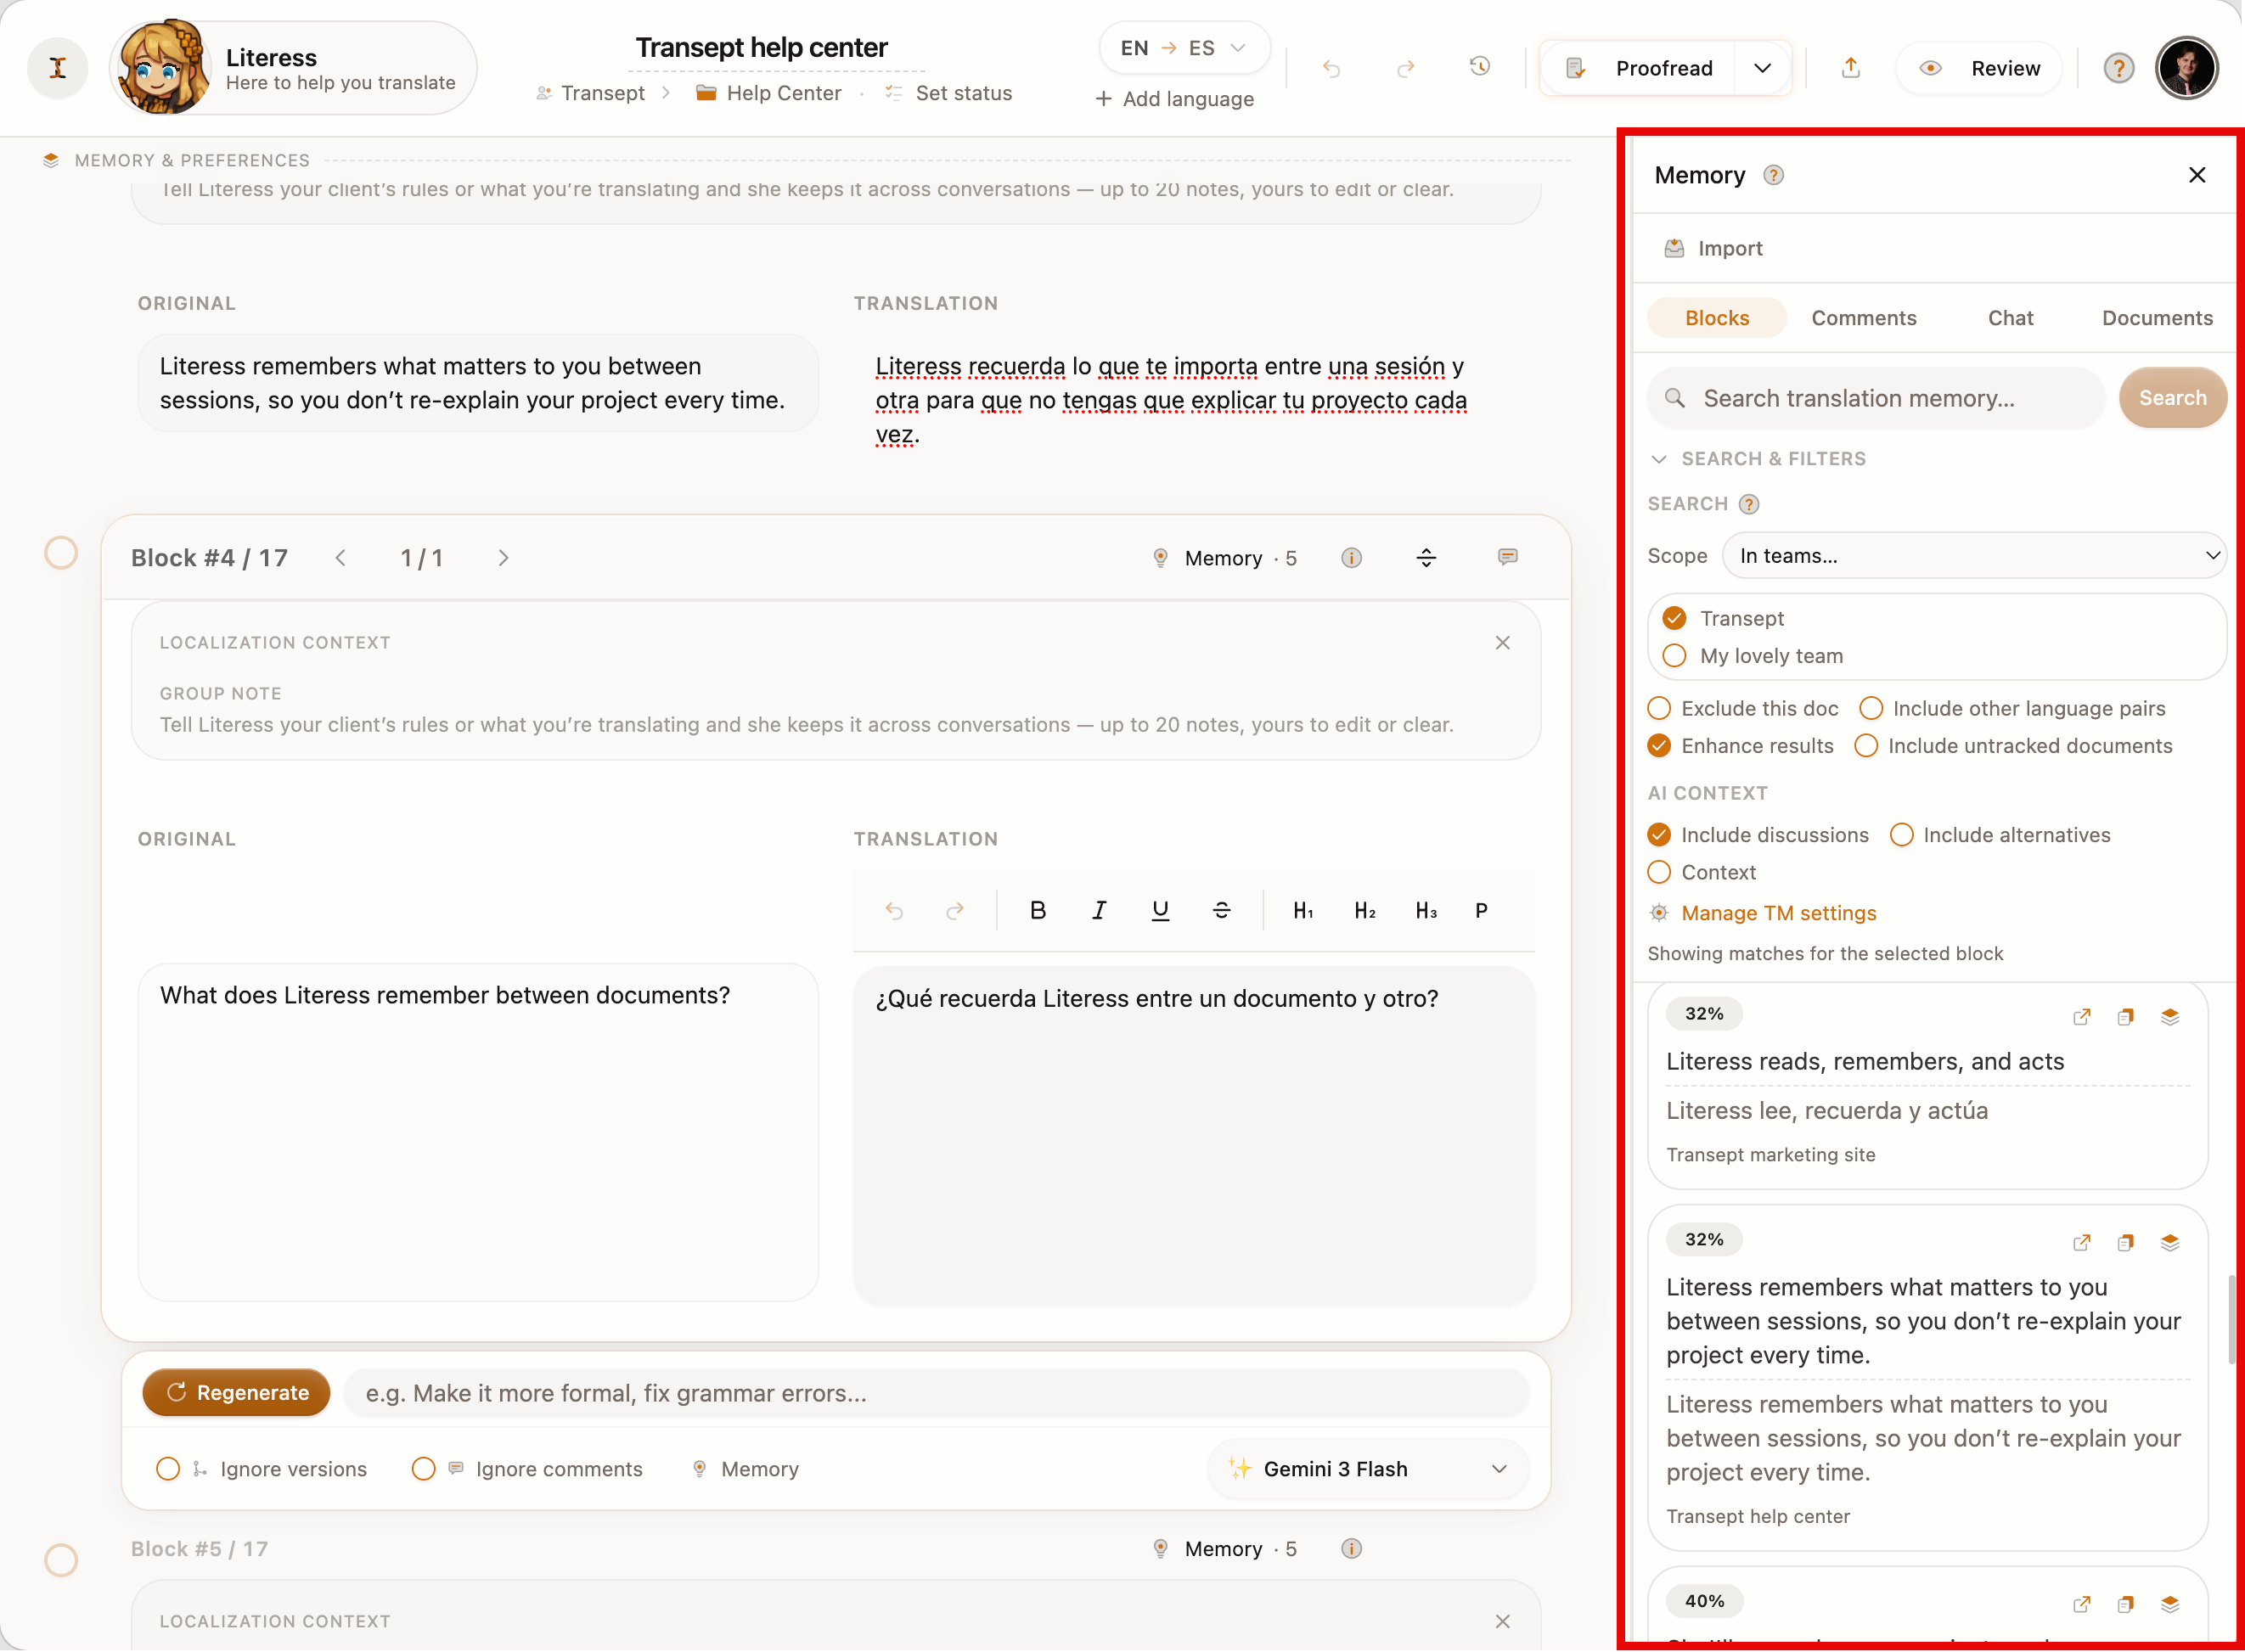This screenshot has width=2245, height=1652.
Task: Open the version history clock icon
Action: click(1480, 67)
